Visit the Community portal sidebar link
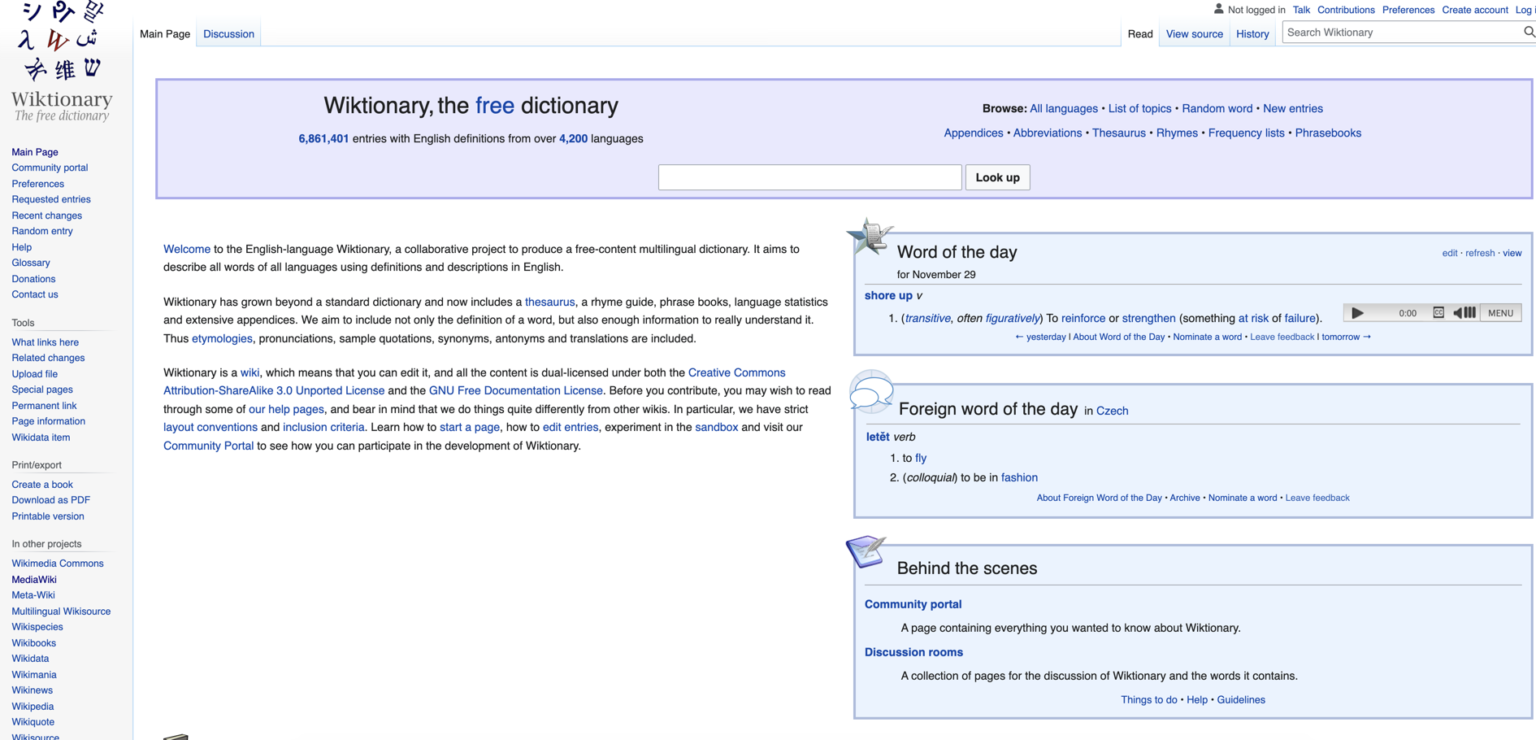 (x=49, y=167)
